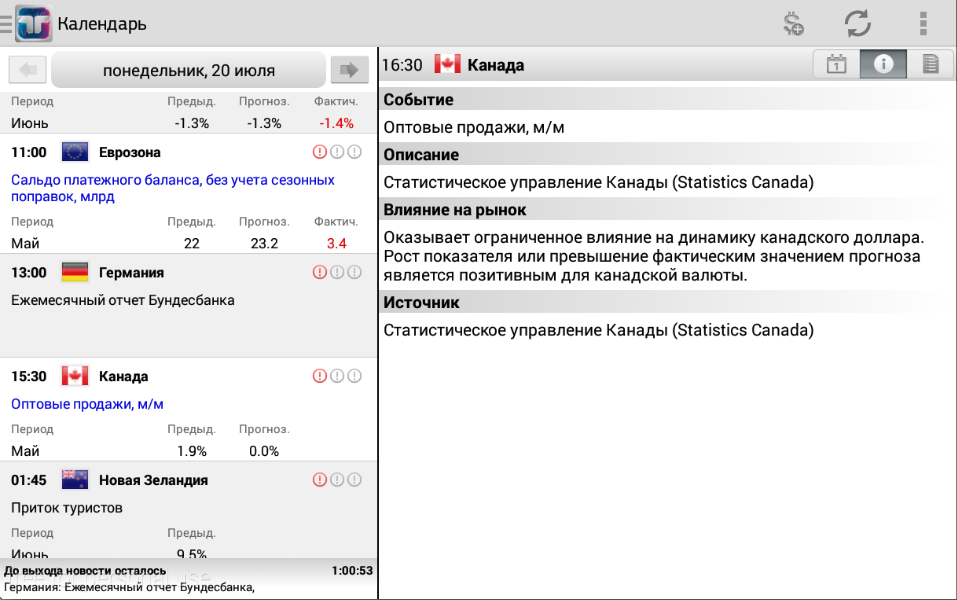The width and height of the screenshot is (957, 600).
Task: Click Новая Зеландия country name
Action: [x=153, y=480]
